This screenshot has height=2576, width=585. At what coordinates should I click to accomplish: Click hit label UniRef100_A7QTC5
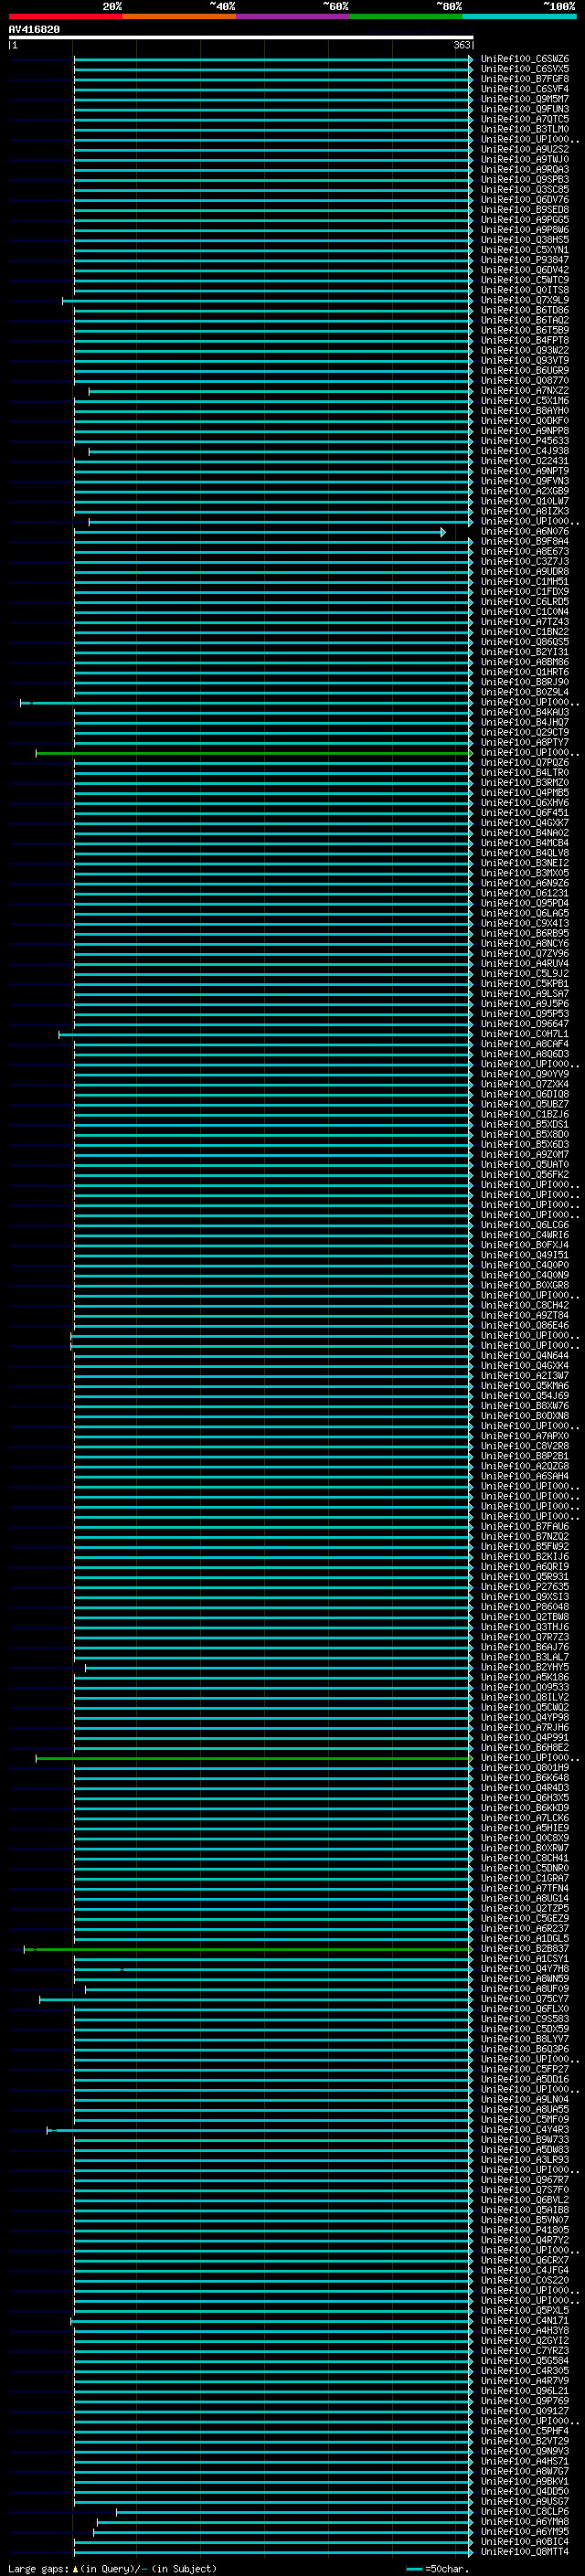(525, 119)
